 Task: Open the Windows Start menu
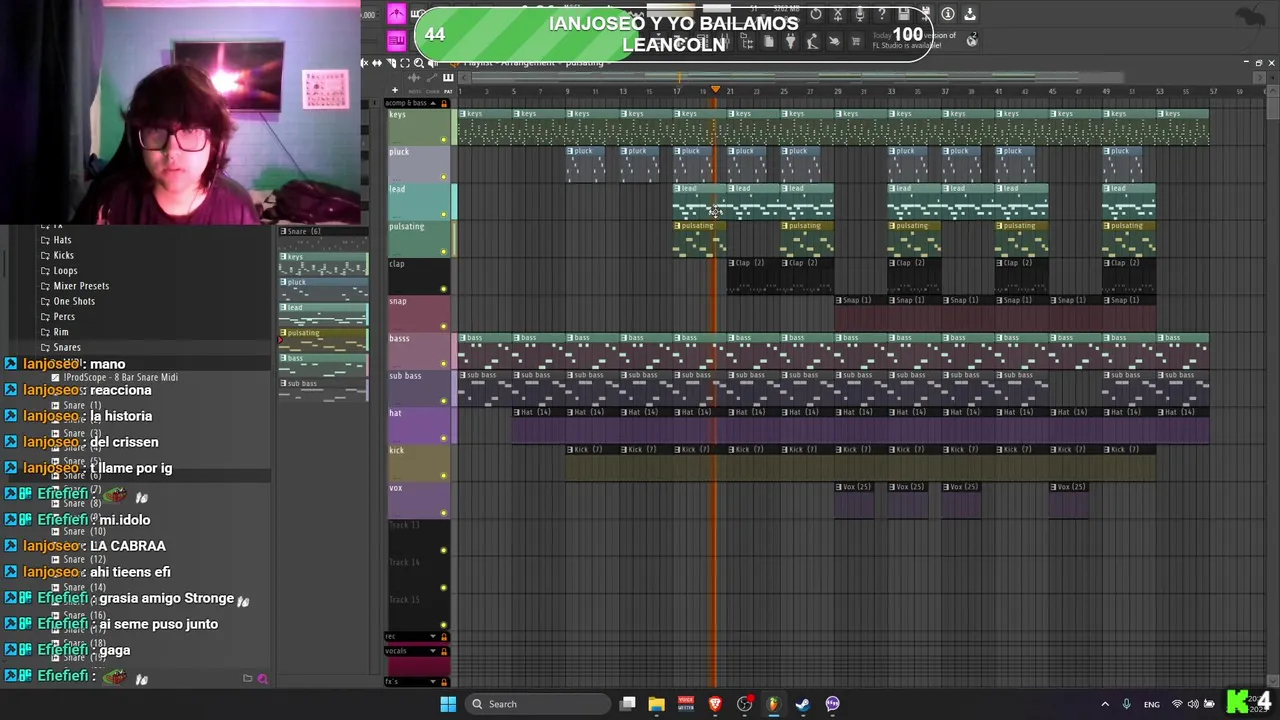(448, 704)
